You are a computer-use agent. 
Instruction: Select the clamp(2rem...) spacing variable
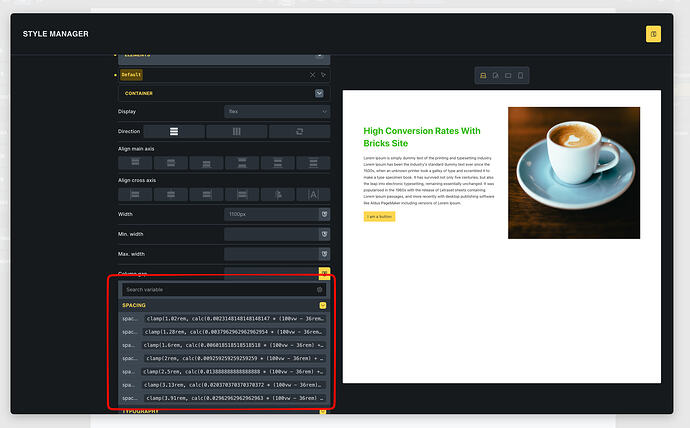coord(233,358)
